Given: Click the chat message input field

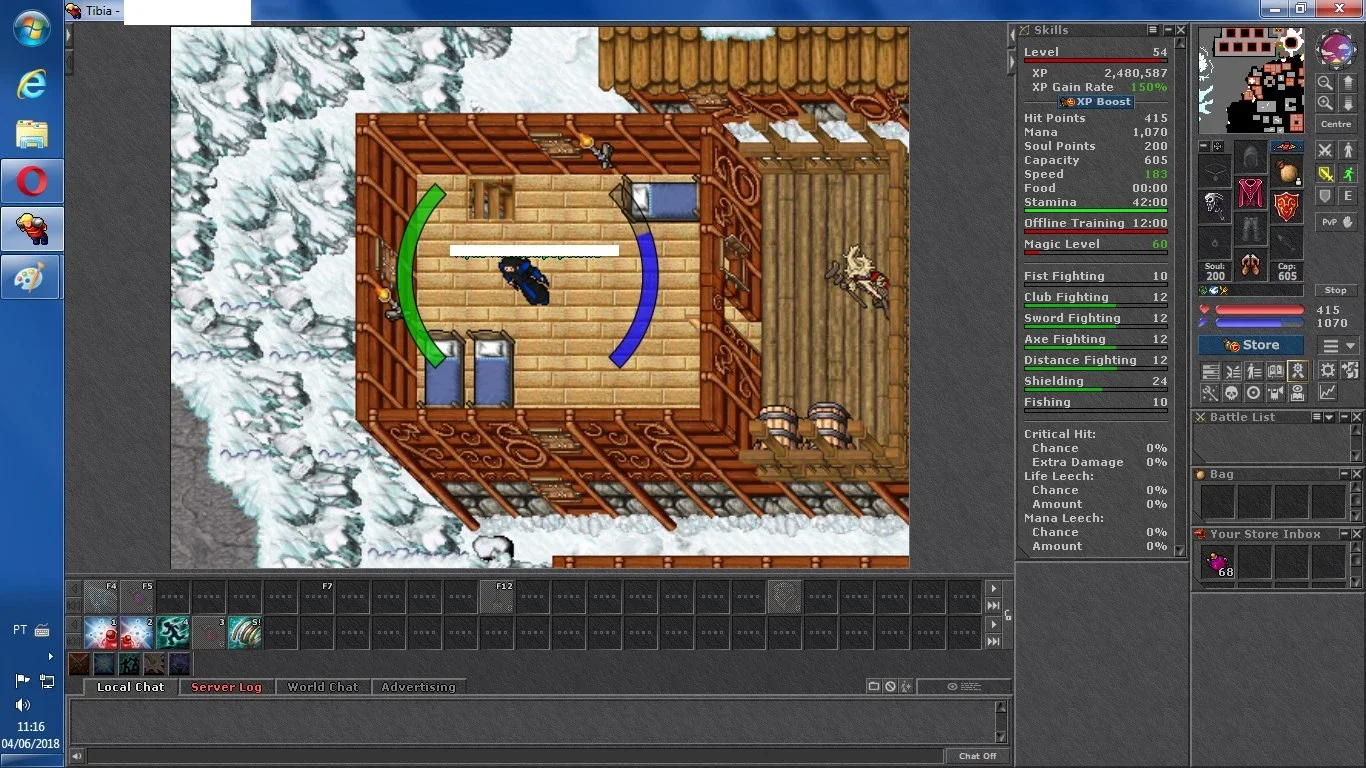Looking at the screenshot, I should click(x=515, y=756).
